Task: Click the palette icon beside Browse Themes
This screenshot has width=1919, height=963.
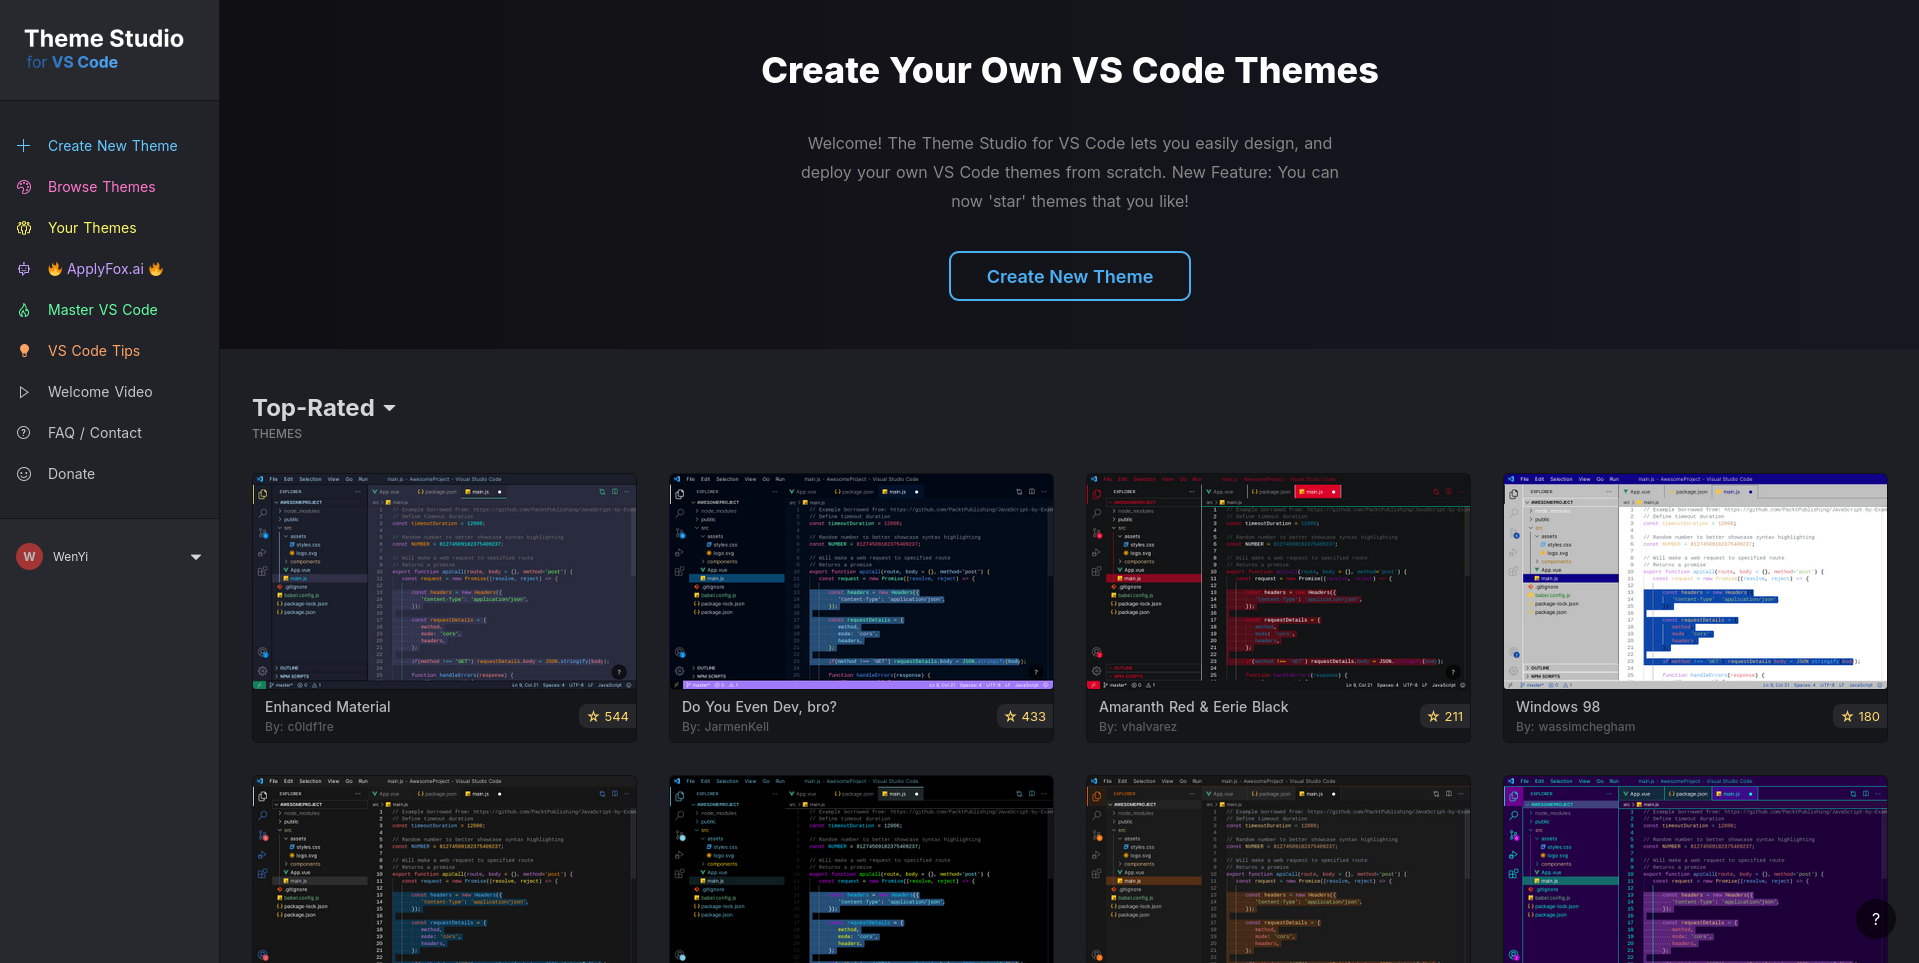Action: [24, 187]
